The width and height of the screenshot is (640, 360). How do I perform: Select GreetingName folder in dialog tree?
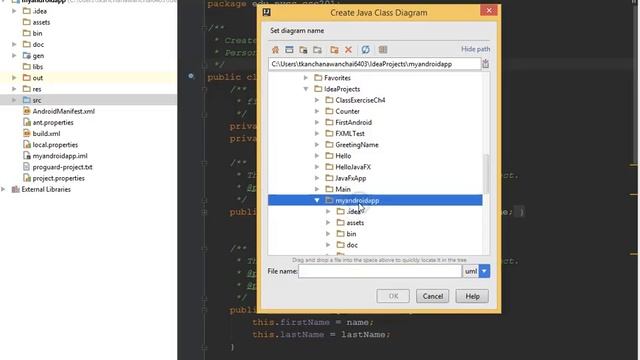click(357, 144)
